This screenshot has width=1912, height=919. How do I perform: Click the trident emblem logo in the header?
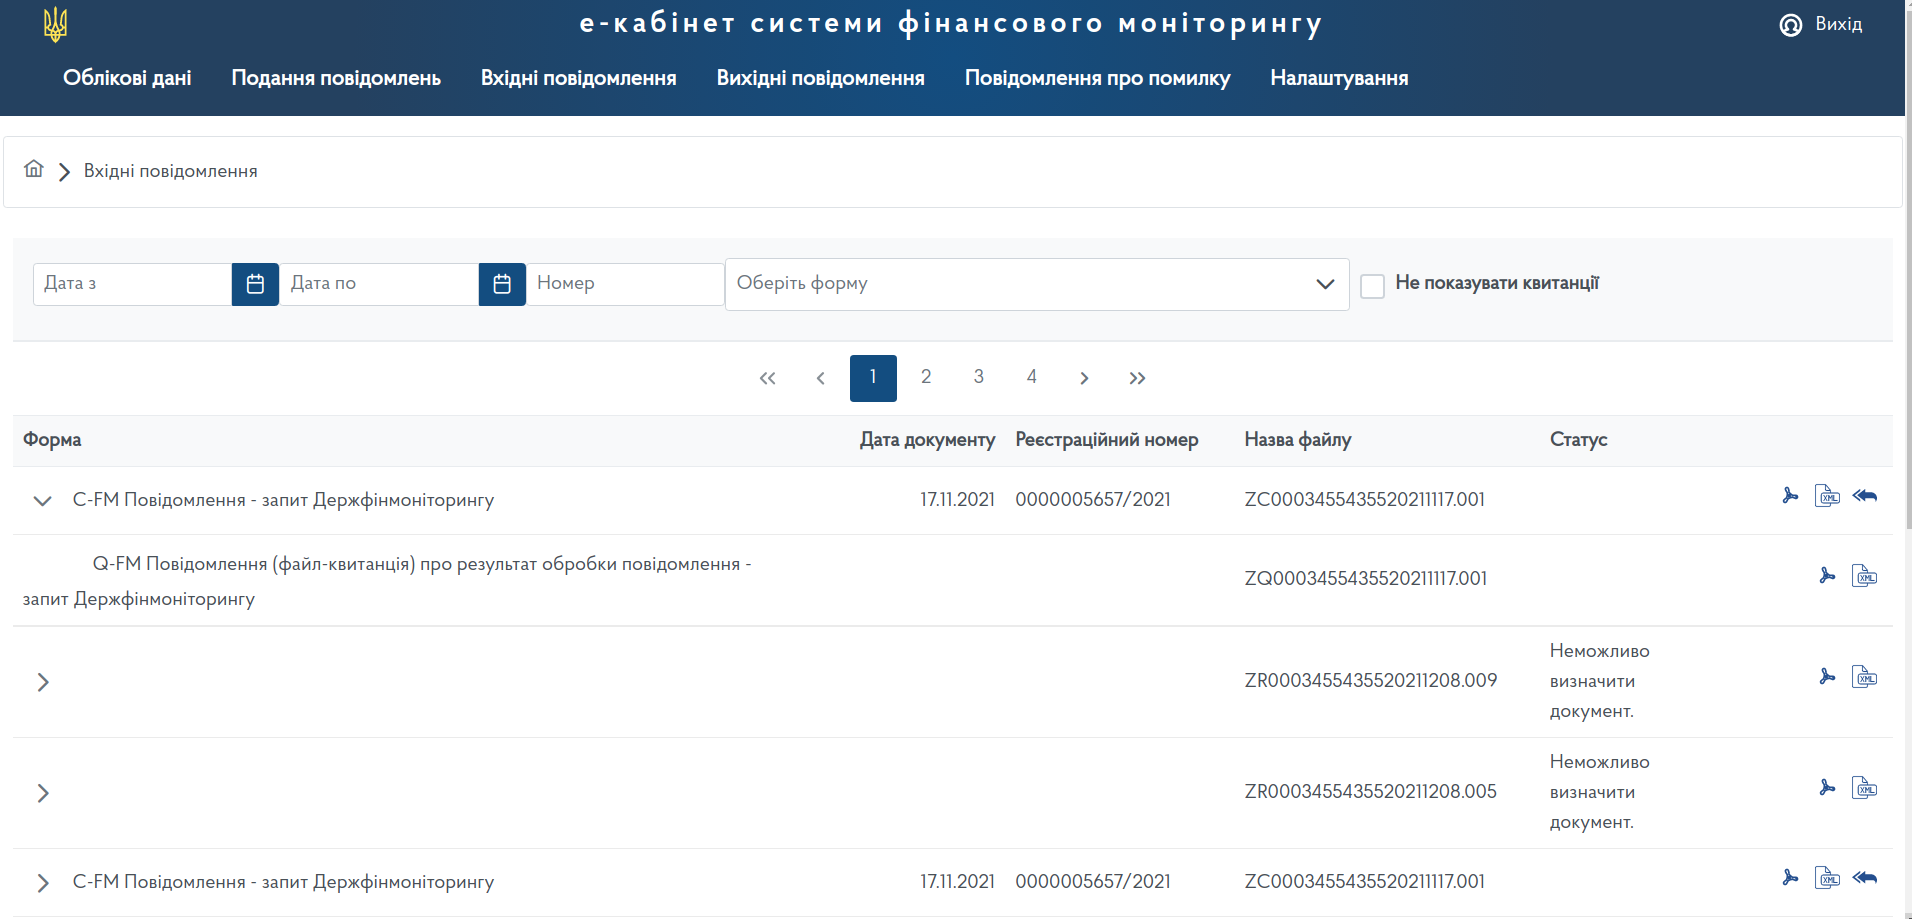pyautogui.click(x=56, y=25)
